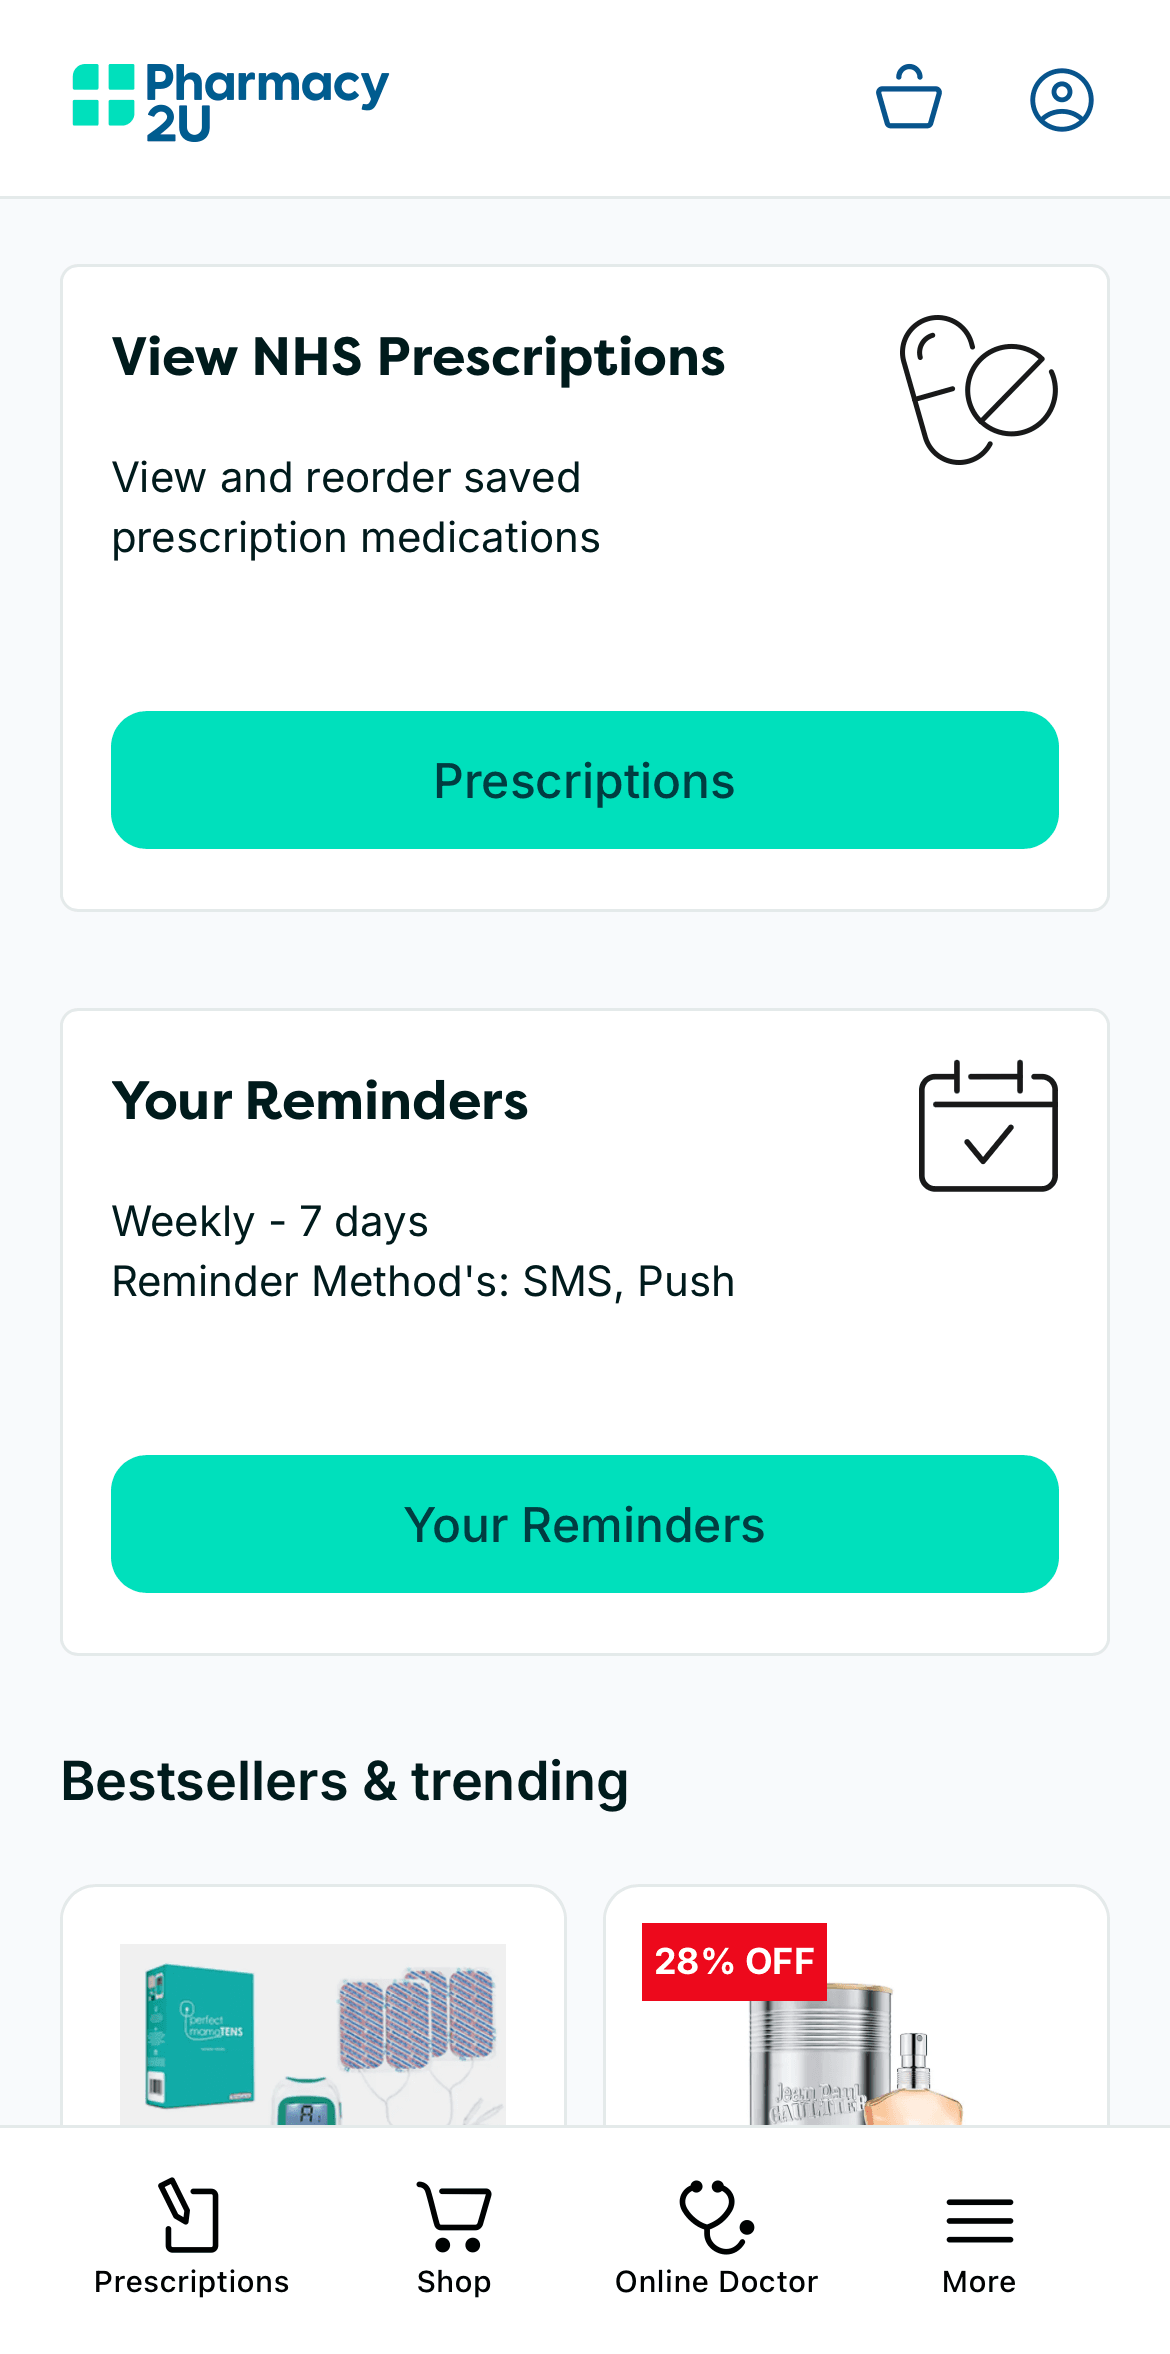Click the Pharmacy2U logo
The width and height of the screenshot is (1170, 2354).
tap(229, 100)
